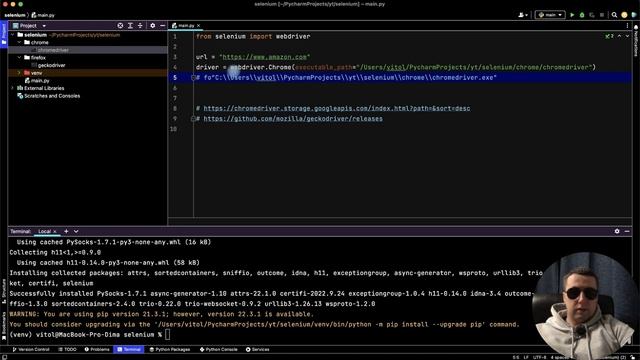
Task: Open Python Packages tool window
Action: pyautogui.click(x=170, y=349)
